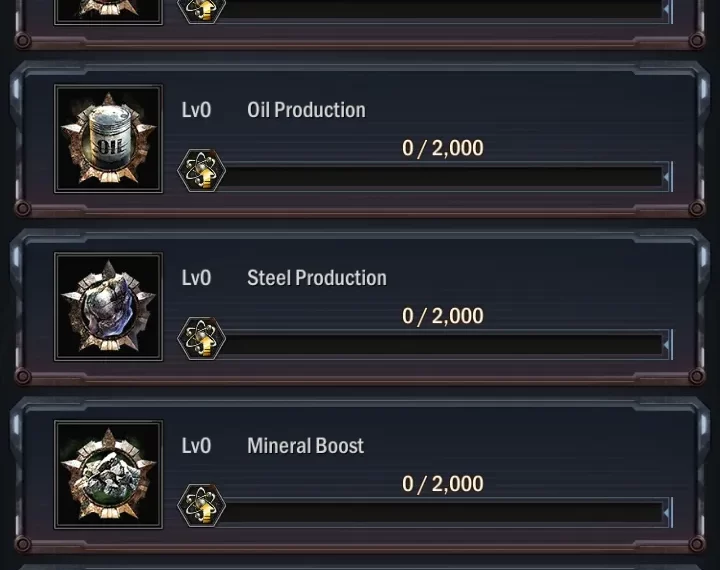
Task: Click the 0 / 2,000 counter for Oil Production
Action: [442, 148]
